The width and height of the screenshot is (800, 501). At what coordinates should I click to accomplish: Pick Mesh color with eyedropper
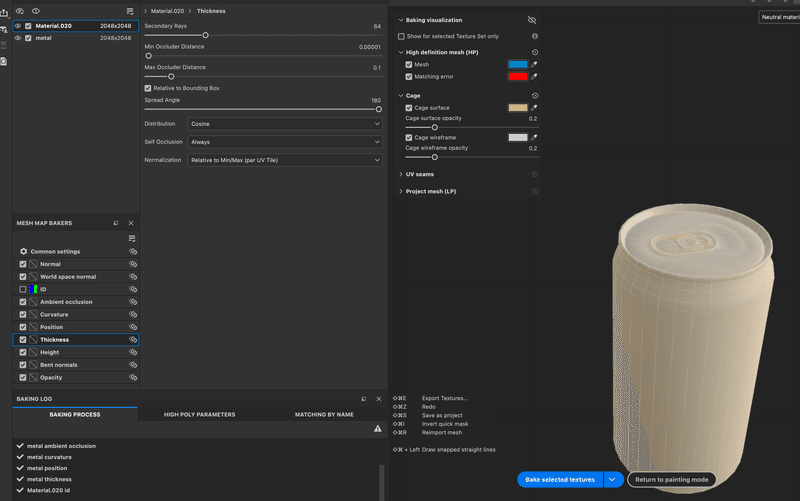pos(534,64)
